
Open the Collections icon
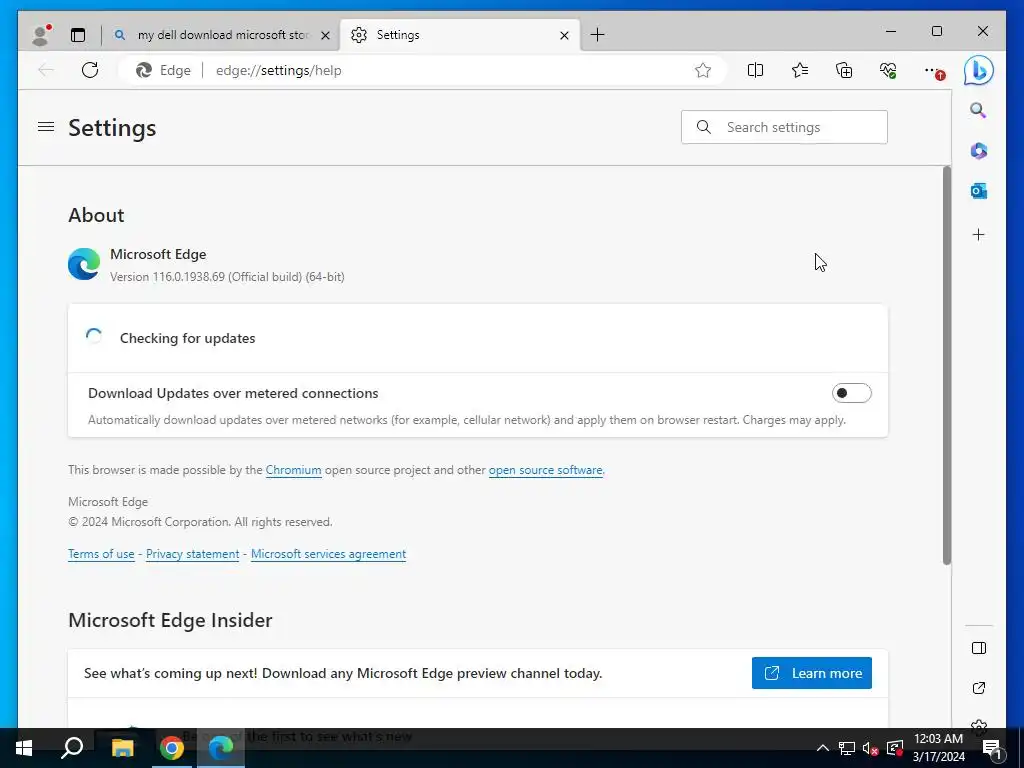844,70
